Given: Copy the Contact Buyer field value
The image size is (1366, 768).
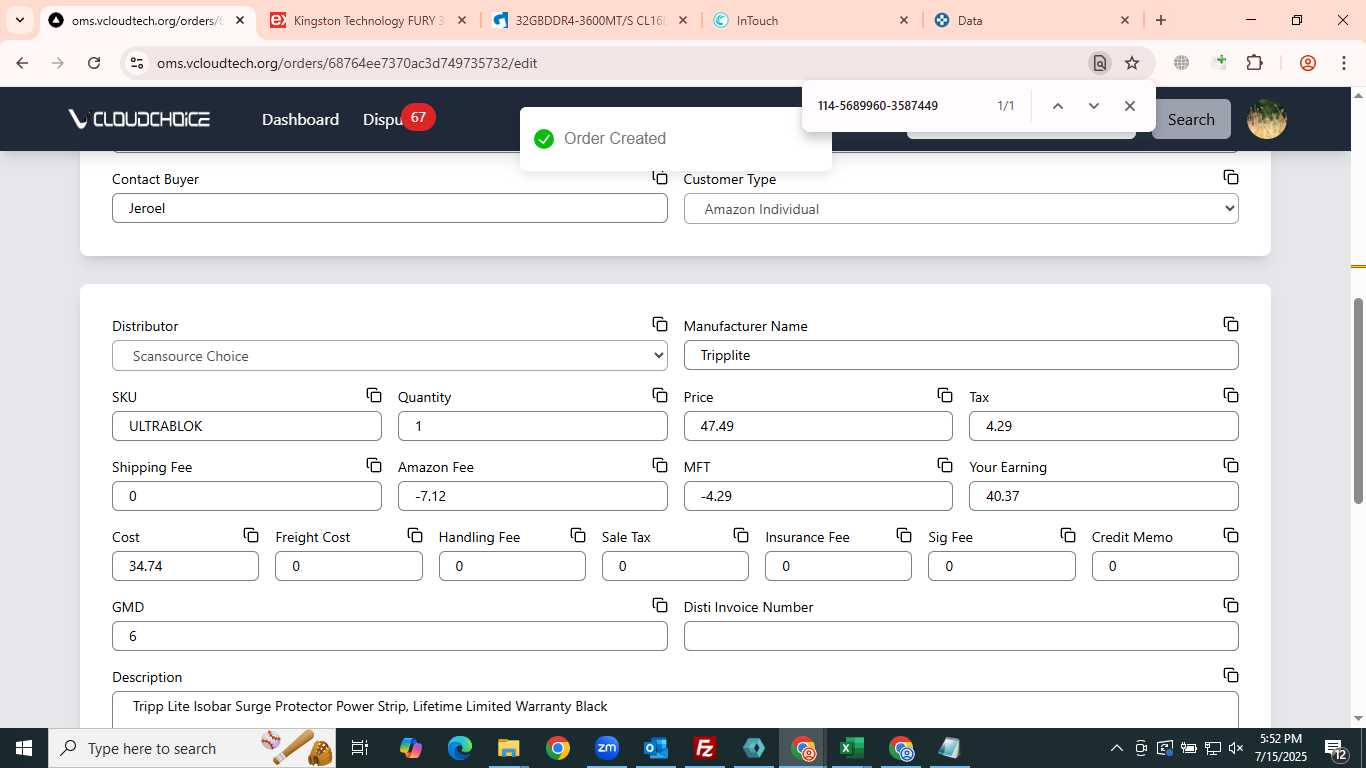Looking at the screenshot, I should tap(660, 178).
